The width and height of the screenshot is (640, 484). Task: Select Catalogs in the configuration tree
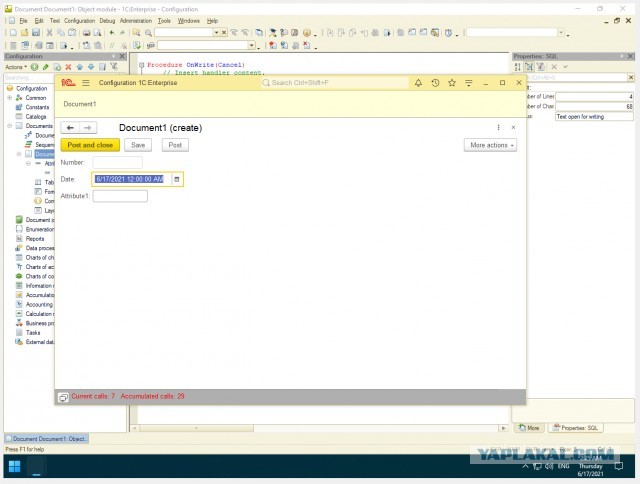pyautogui.click(x=36, y=117)
